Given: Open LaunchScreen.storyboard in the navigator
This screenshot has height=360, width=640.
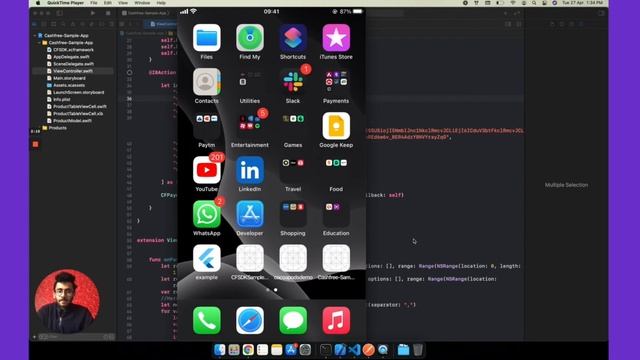Looking at the screenshot, I should (x=78, y=92).
